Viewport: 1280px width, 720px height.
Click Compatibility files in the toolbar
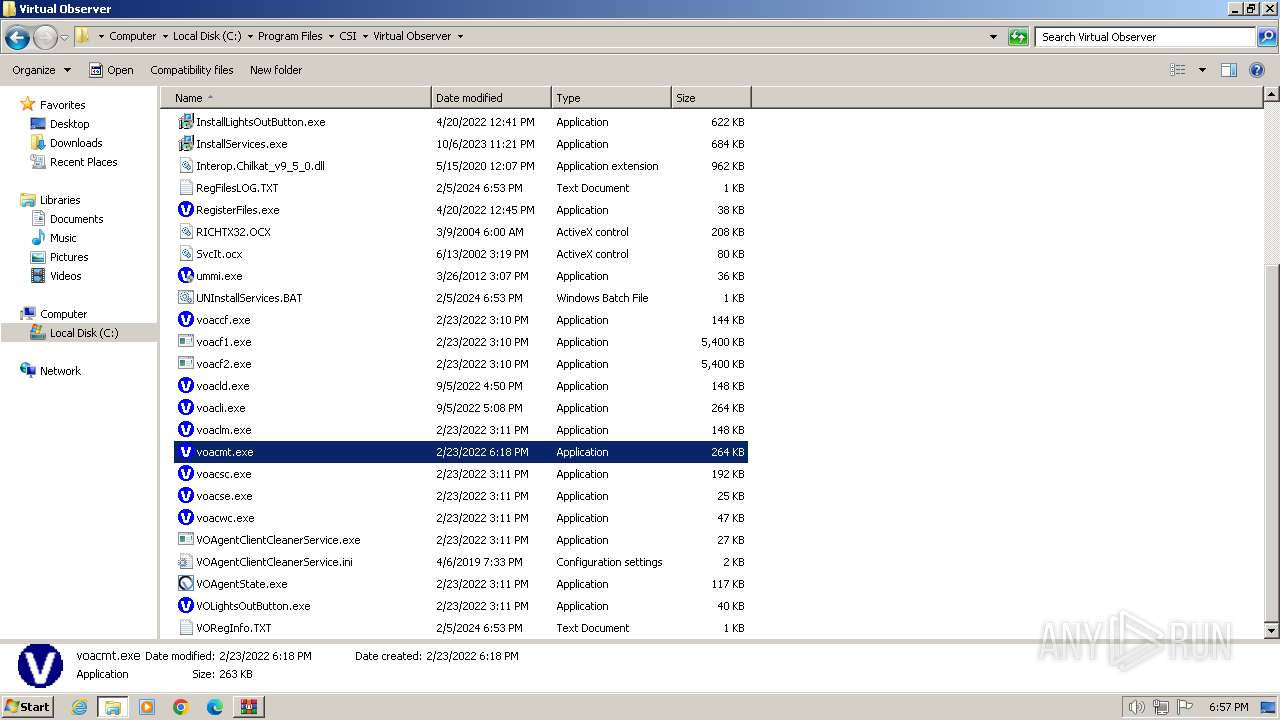coord(192,70)
